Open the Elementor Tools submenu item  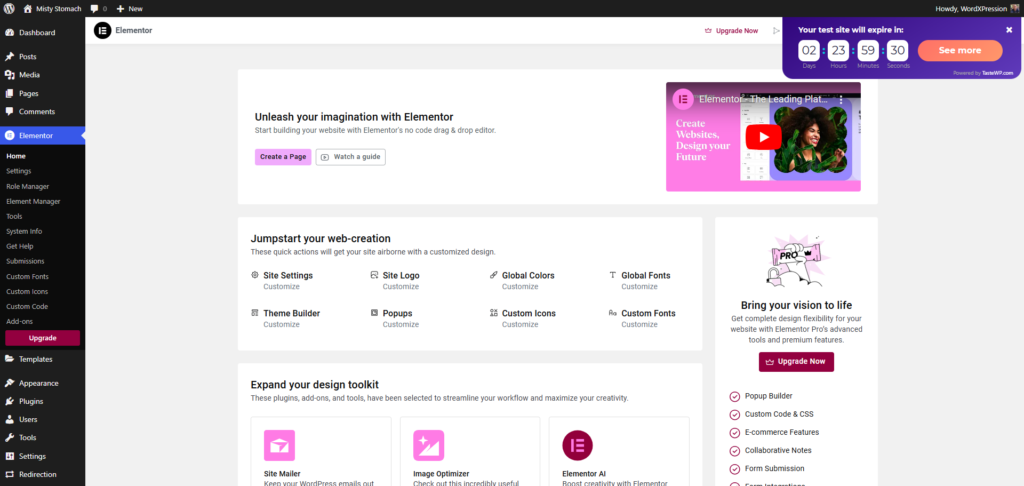(14, 216)
